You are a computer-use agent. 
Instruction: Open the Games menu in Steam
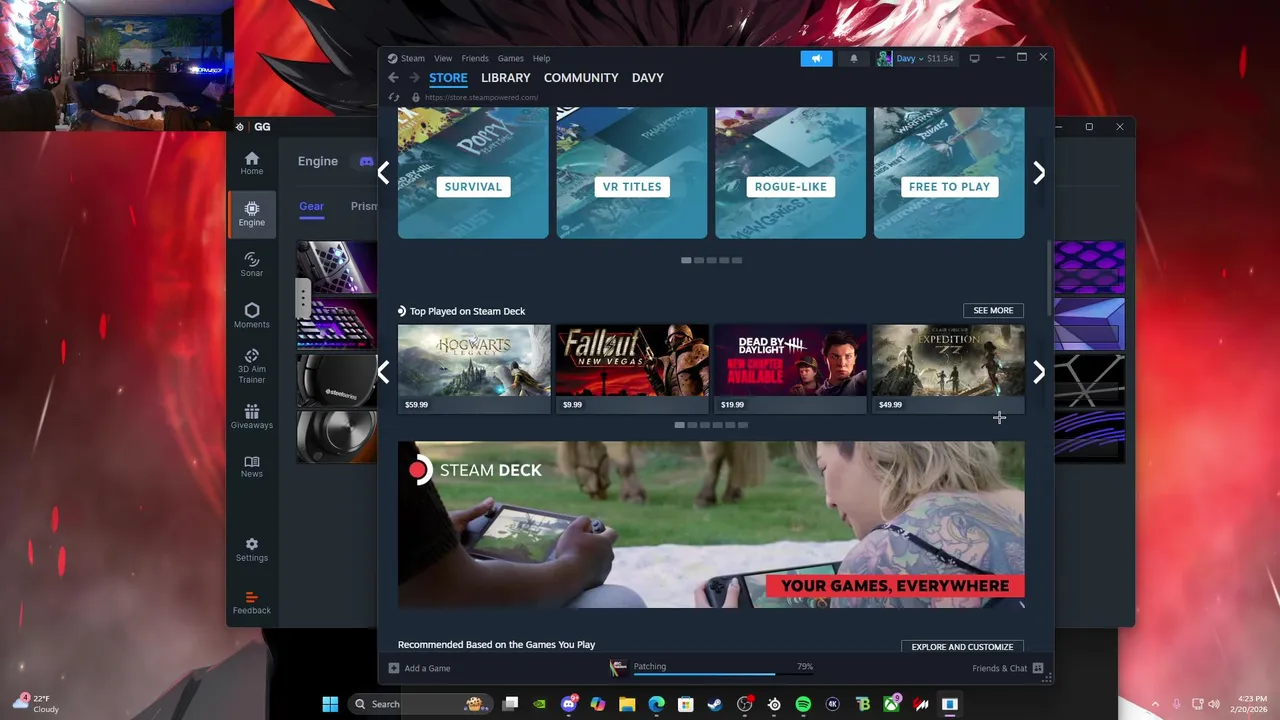[x=511, y=58]
